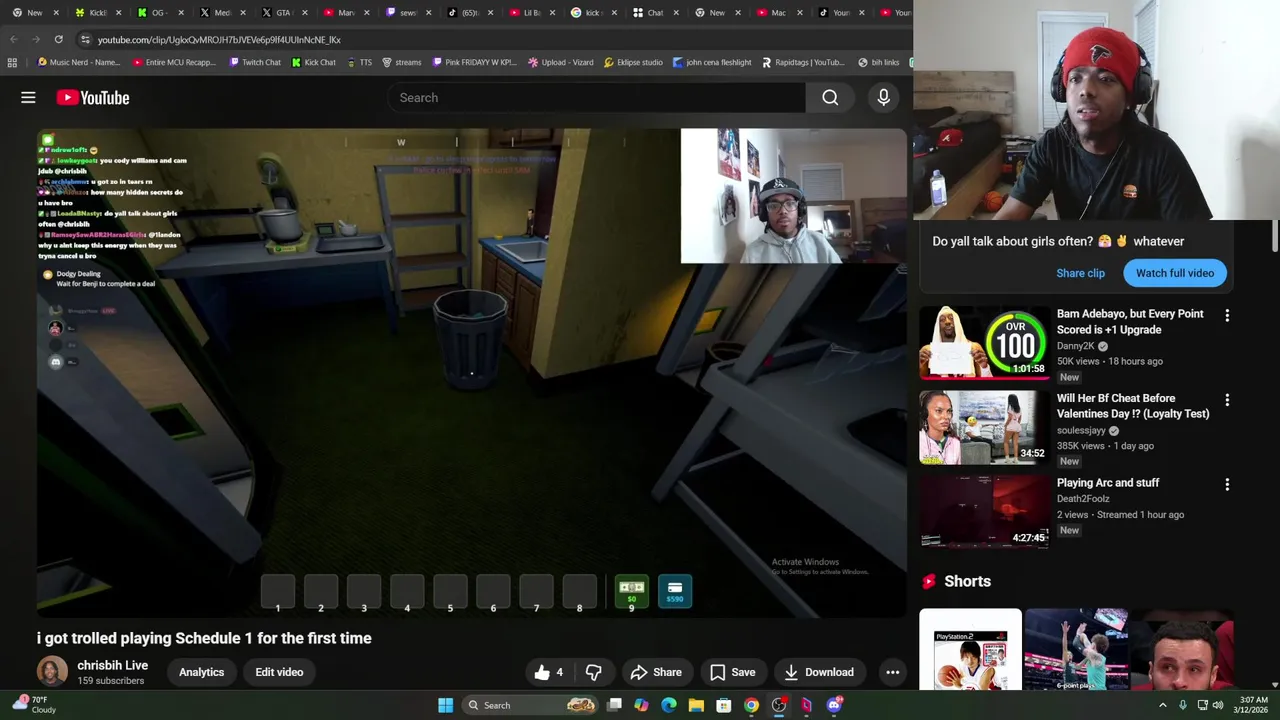Open options for Bam Adebayo video
Viewport: 1280px width, 720px height.
pos(1227,315)
